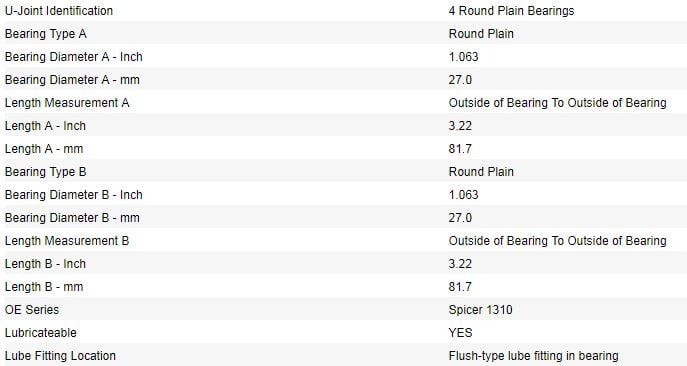Select the Bearing Diameter B - mm label
Image resolution: width=687 pixels, height=366 pixels.
[72, 218]
